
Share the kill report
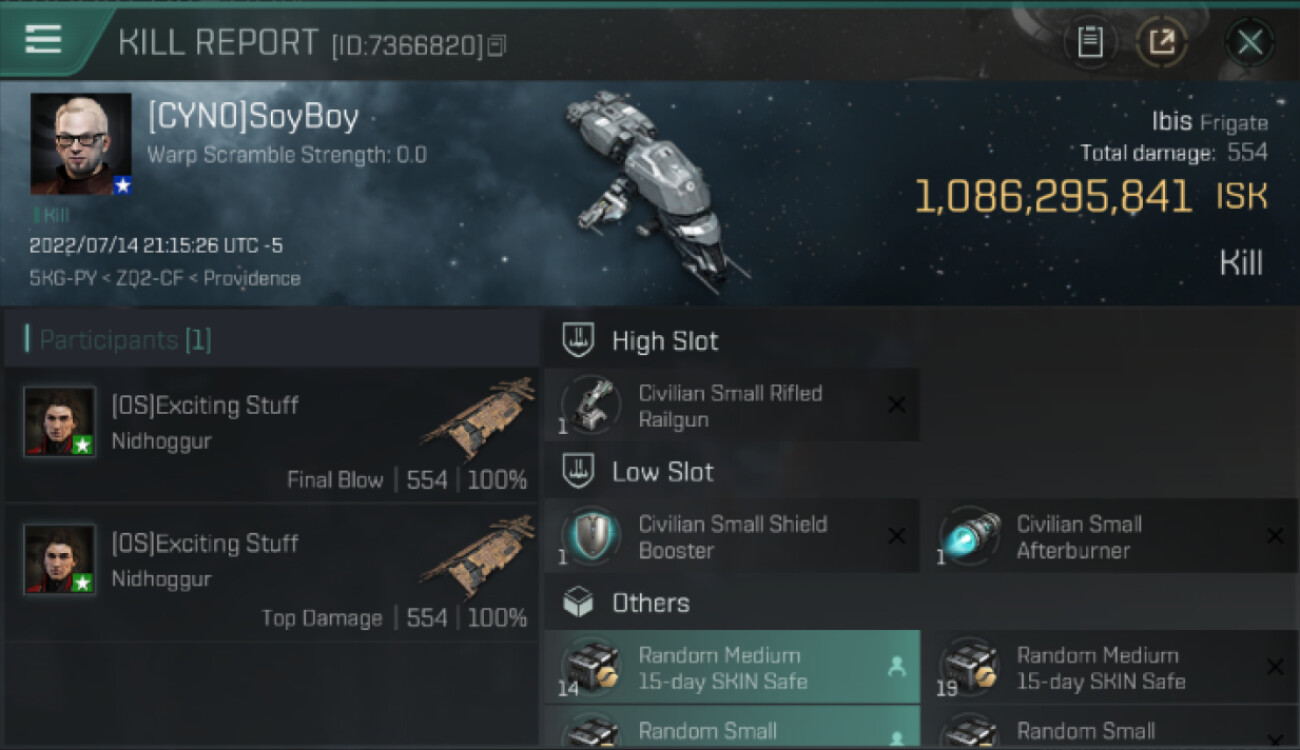1161,42
